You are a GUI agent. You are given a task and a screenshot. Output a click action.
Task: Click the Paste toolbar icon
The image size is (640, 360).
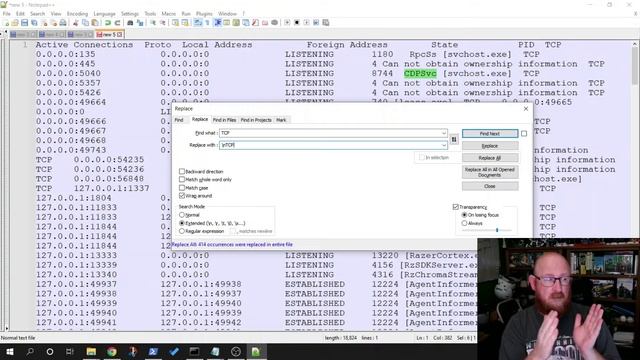(x=95, y=23)
